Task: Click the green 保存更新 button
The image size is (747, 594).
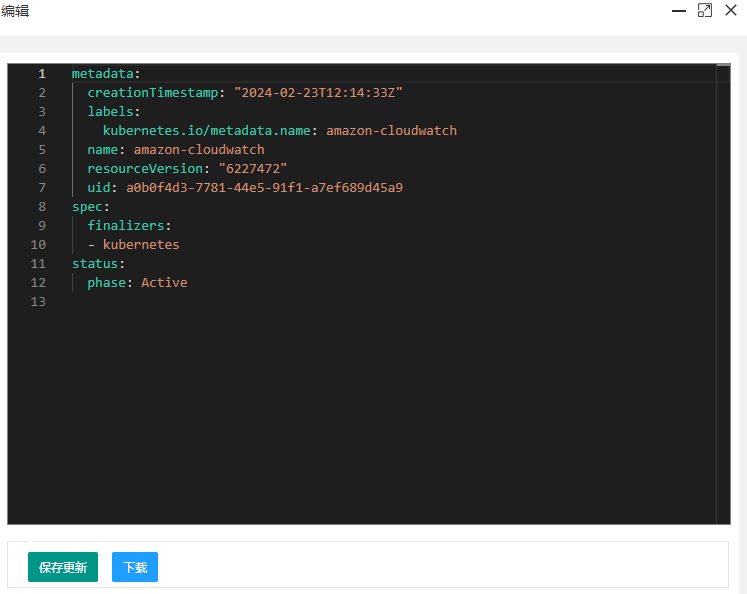Action: click(x=63, y=567)
